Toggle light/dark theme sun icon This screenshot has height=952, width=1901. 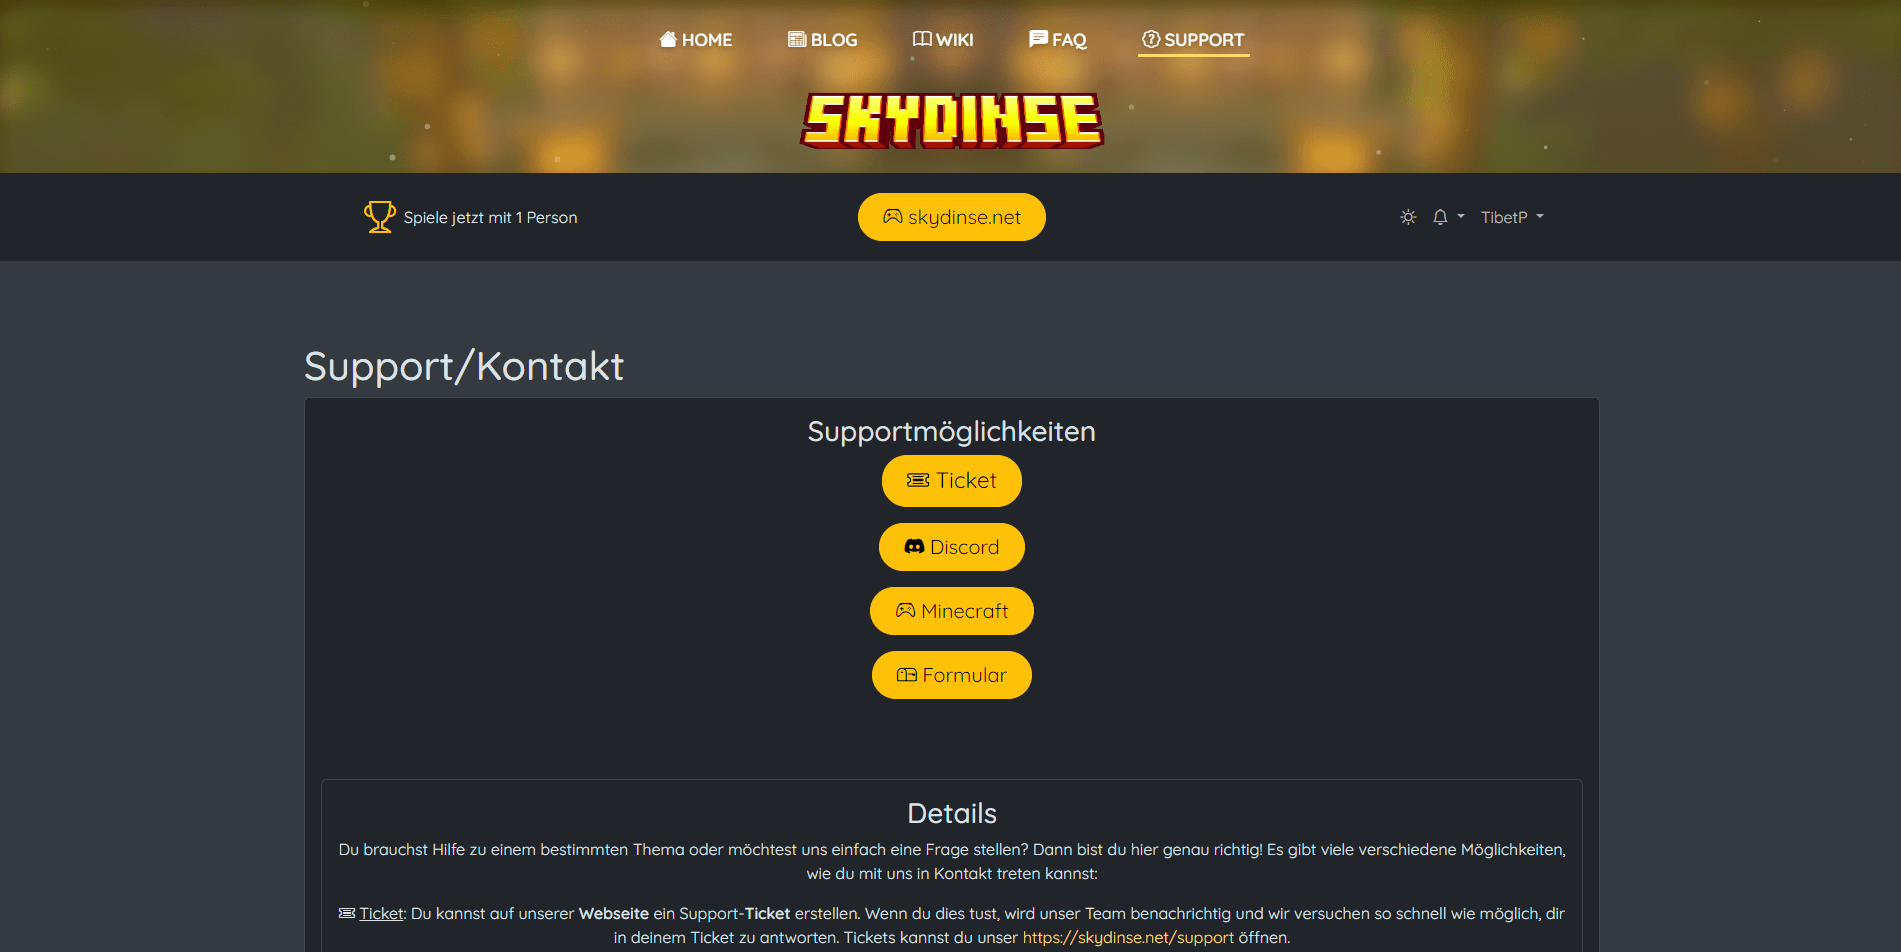coord(1408,217)
